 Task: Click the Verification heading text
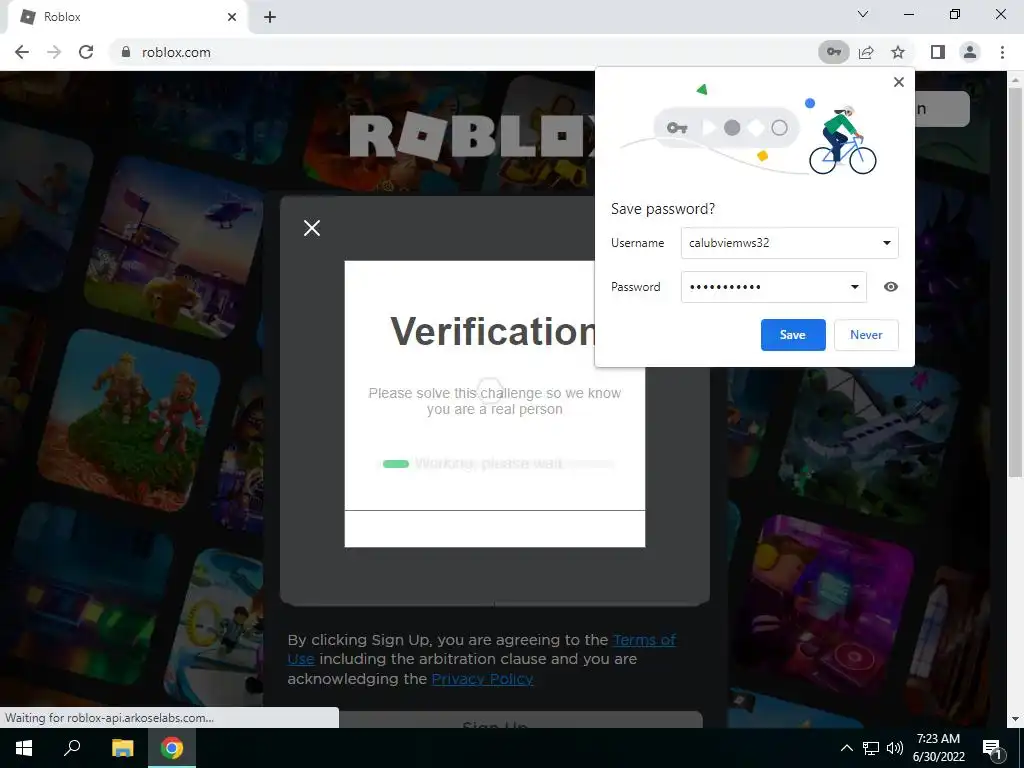pos(493,332)
